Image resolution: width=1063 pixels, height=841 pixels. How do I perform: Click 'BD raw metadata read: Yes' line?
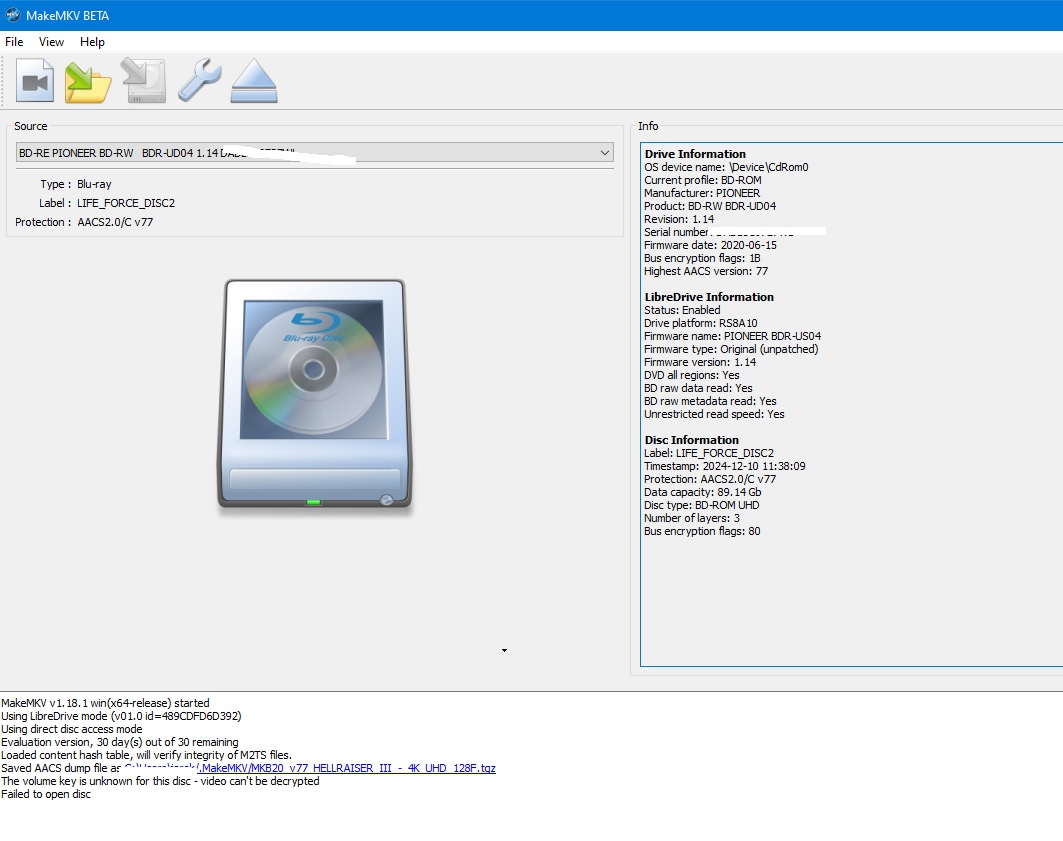[710, 401]
